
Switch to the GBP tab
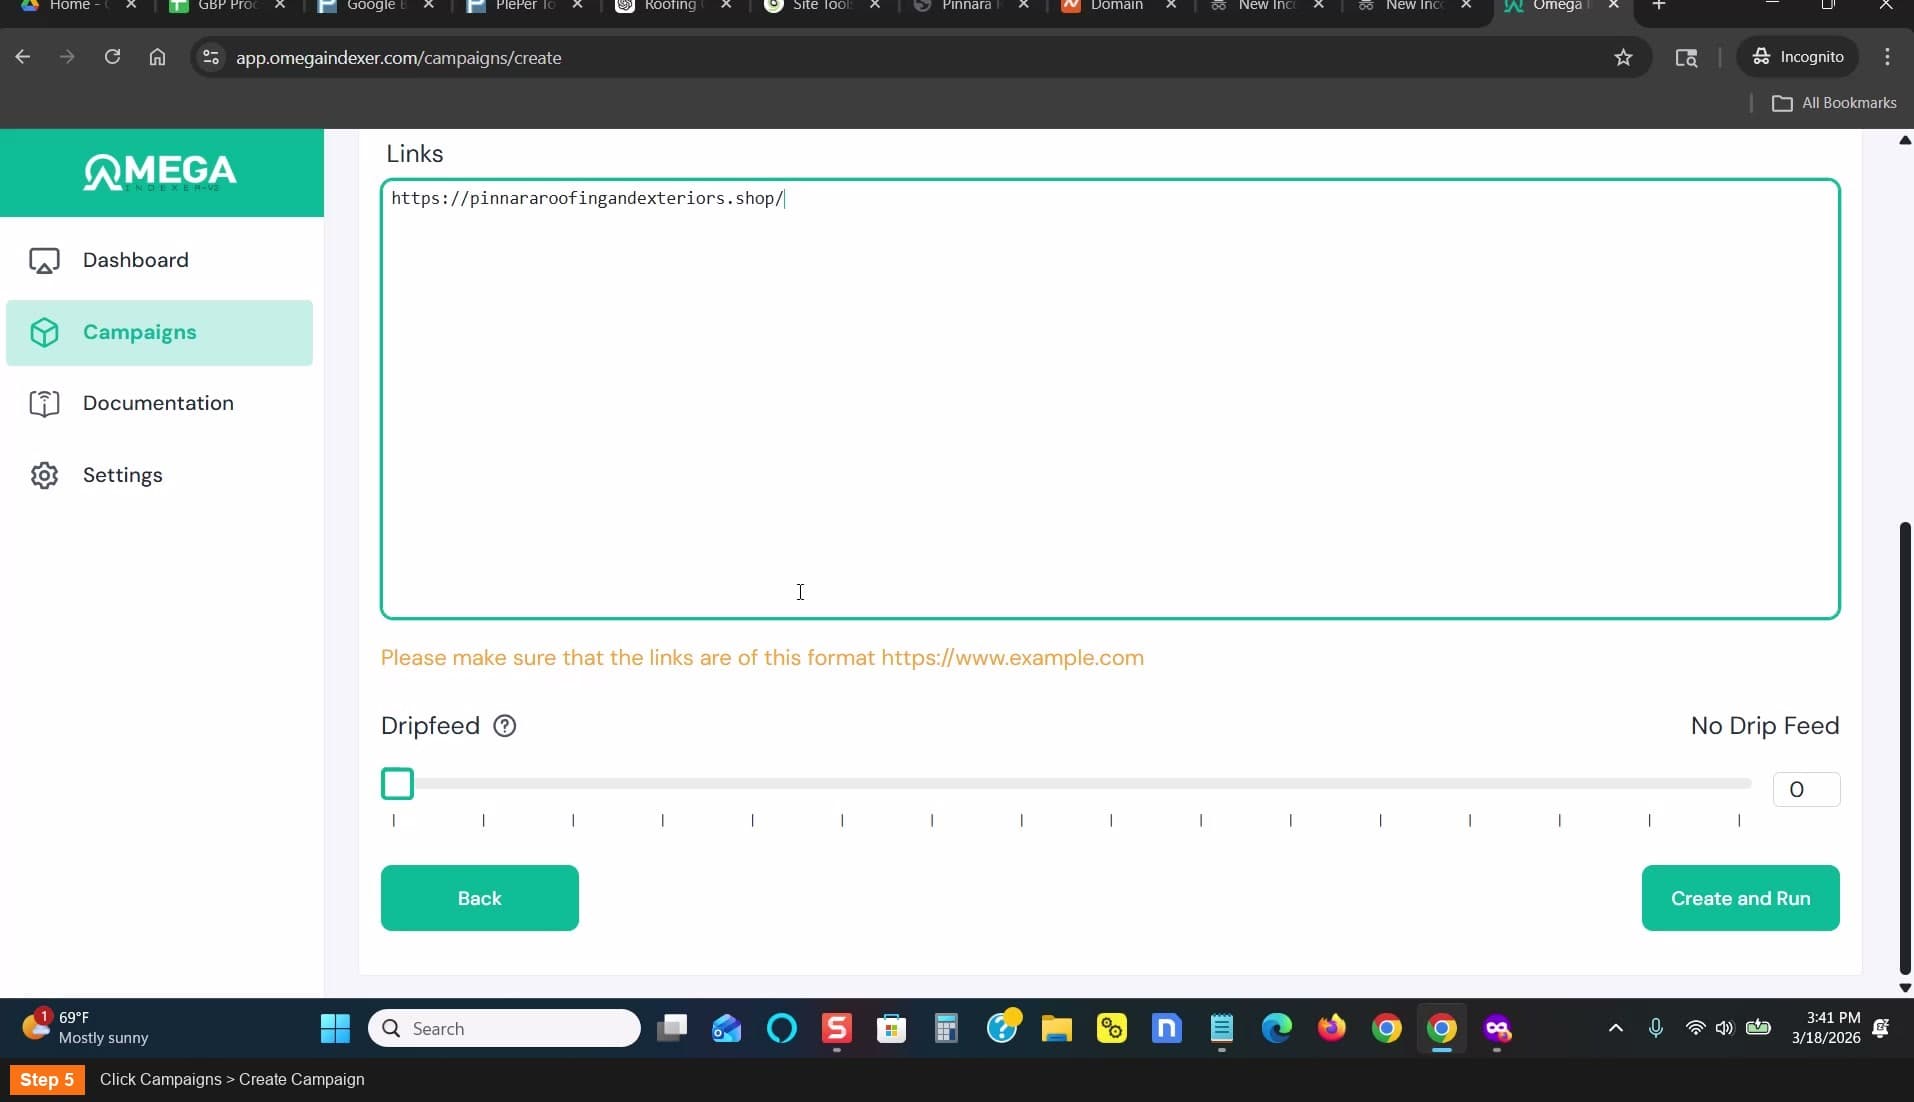(x=226, y=6)
